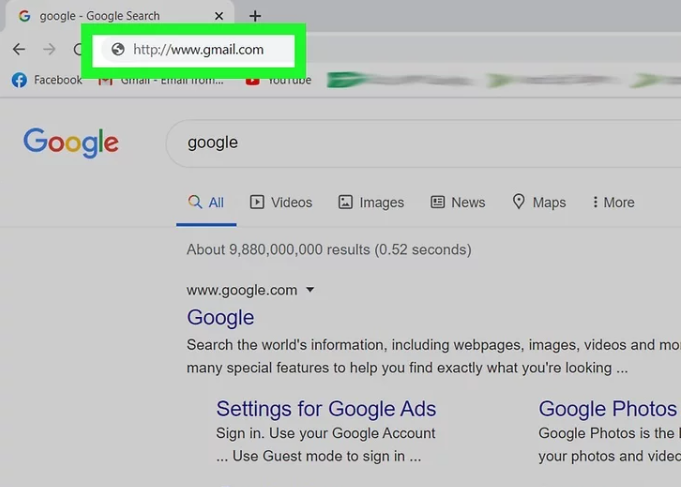Open the Facebook bookmark
682x487 pixels.
point(47,80)
